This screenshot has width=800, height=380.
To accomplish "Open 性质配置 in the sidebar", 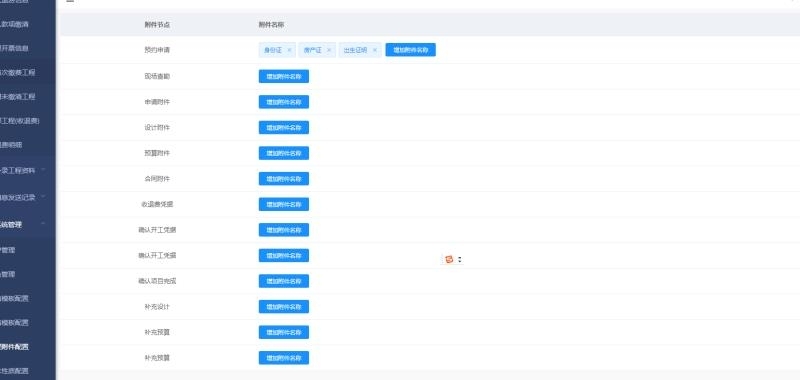I will pos(14,371).
